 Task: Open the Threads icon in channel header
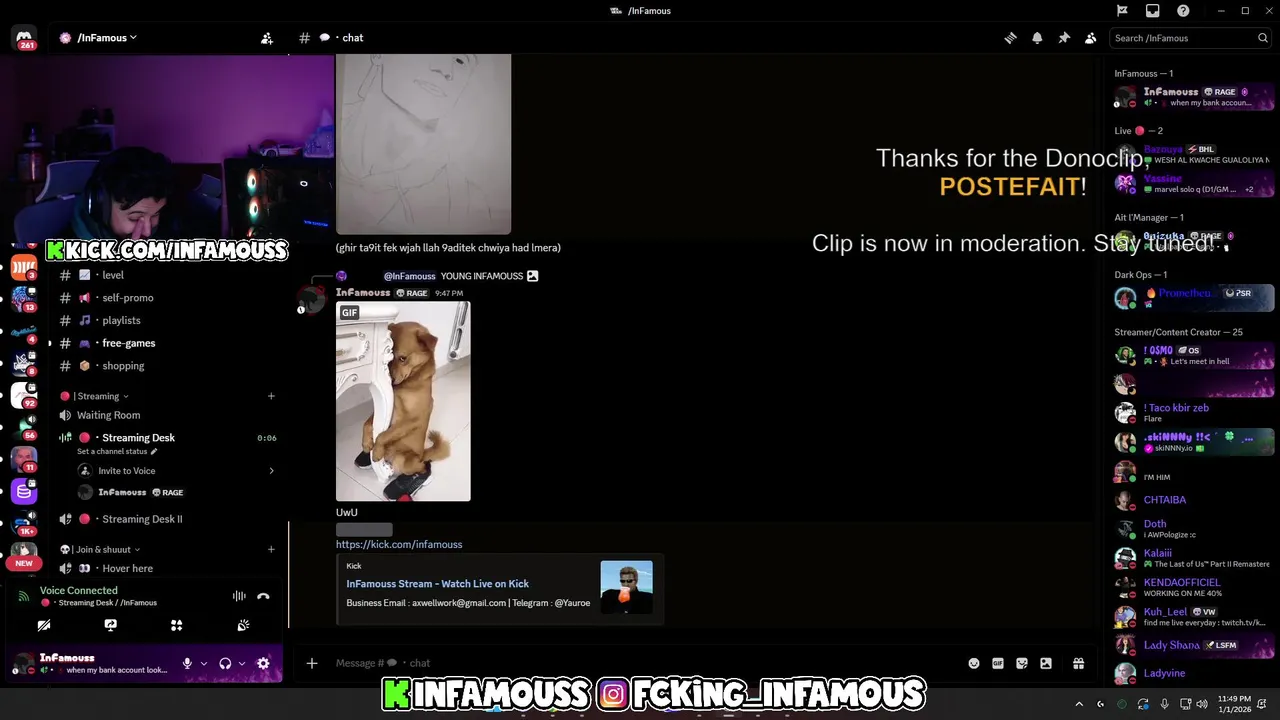pos(1010,38)
